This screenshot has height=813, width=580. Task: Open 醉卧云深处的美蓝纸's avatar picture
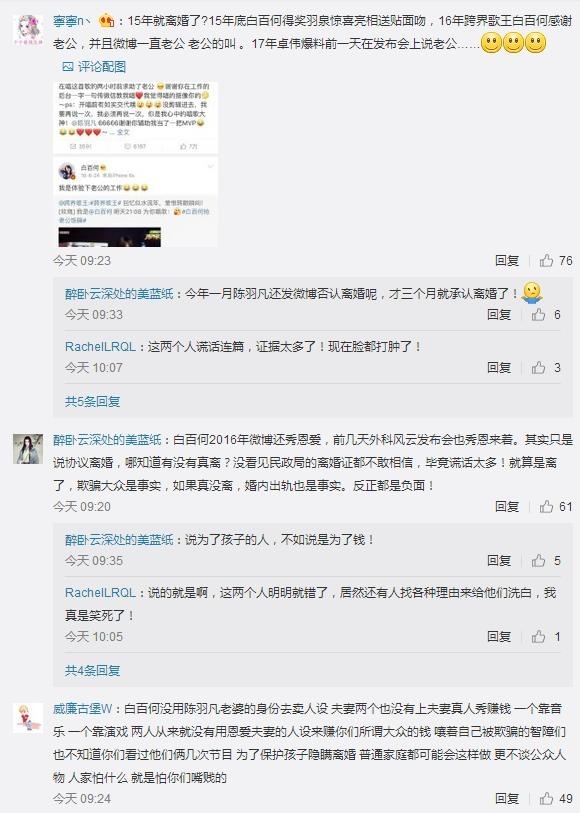(28, 448)
